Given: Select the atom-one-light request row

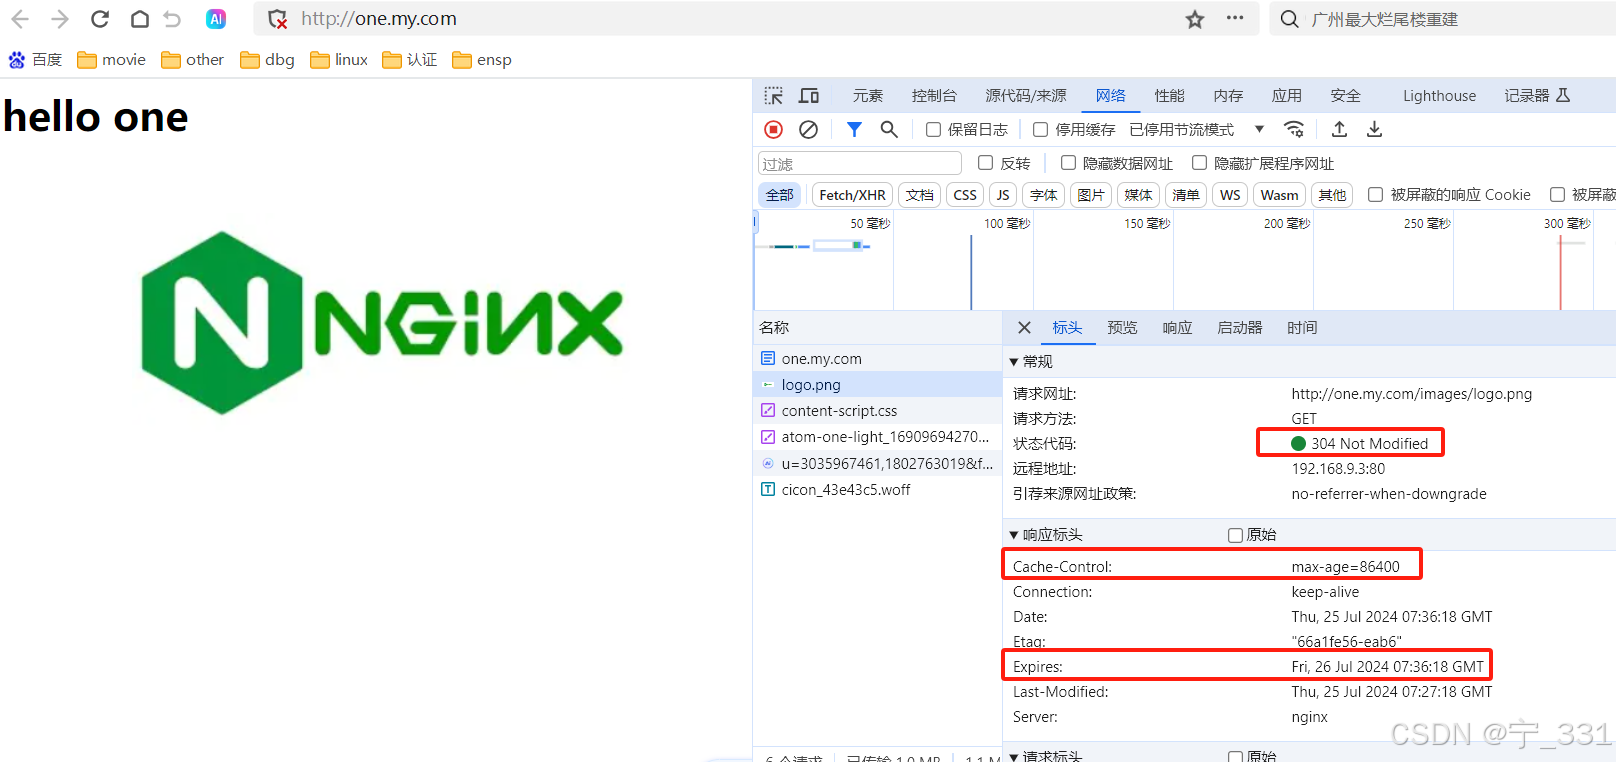Looking at the screenshot, I should (877, 437).
